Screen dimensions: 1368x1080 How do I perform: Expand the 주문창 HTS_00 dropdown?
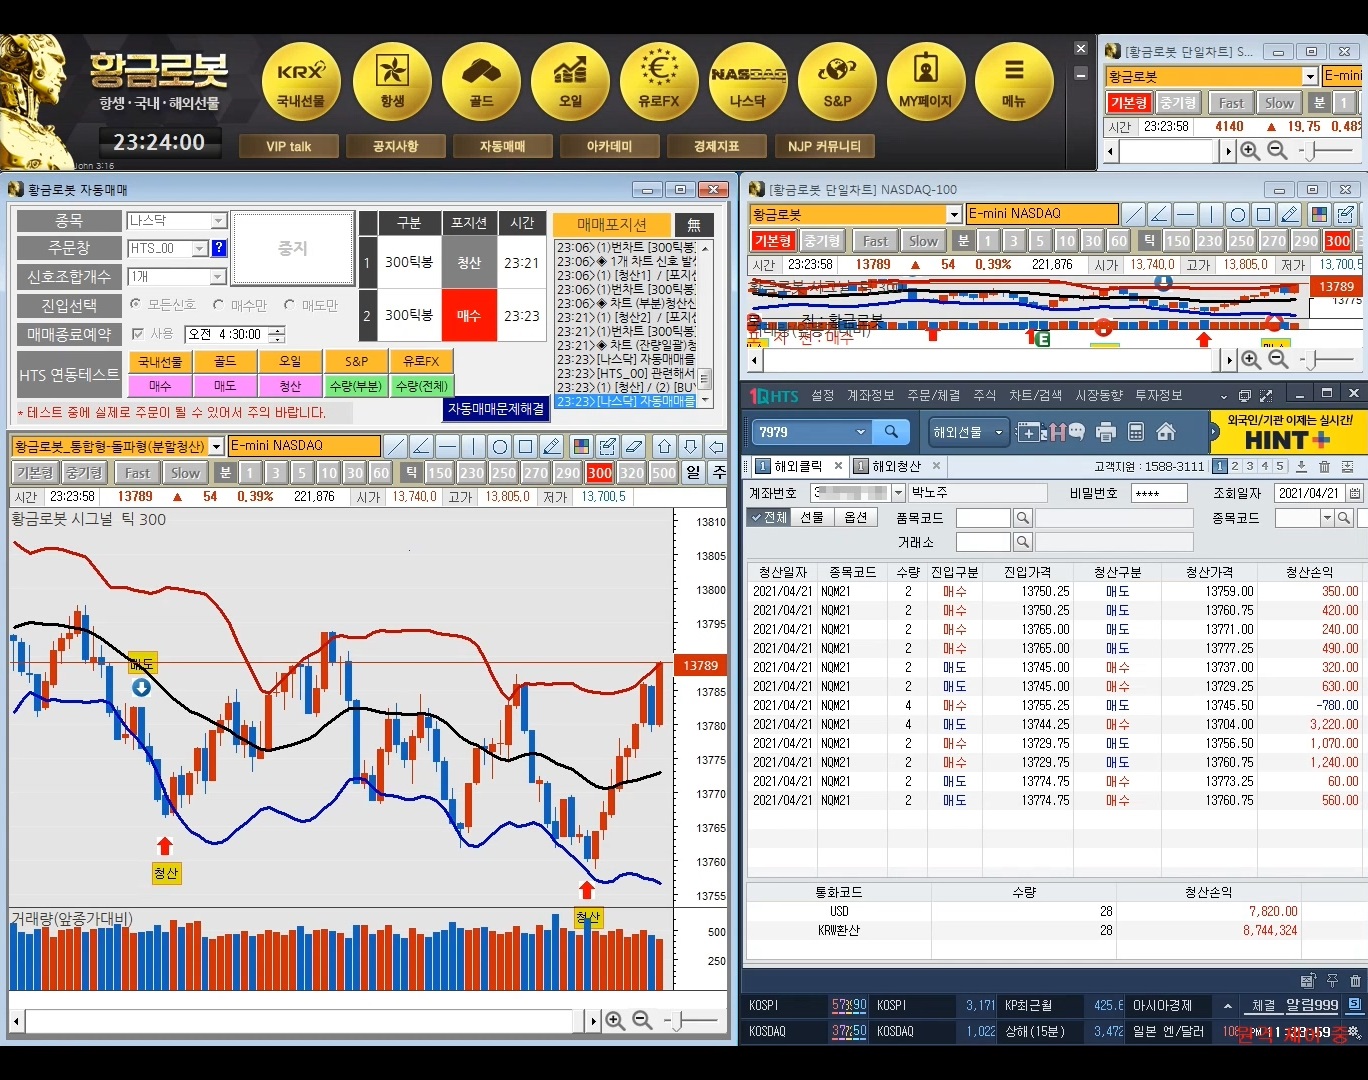coord(199,248)
